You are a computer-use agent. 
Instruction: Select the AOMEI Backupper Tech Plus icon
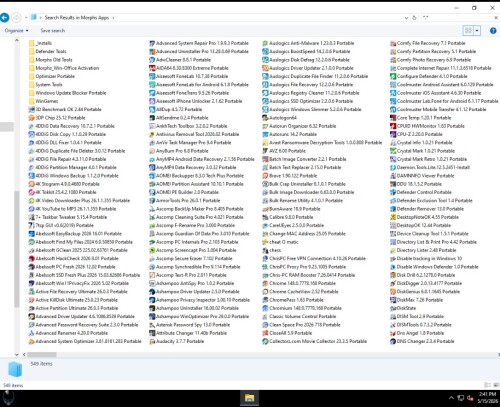pyautogui.click(x=152, y=176)
